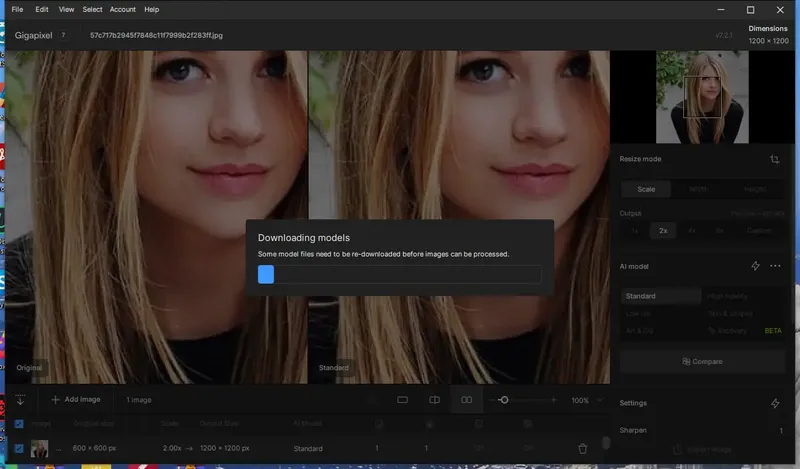Image resolution: width=800 pixels, height=469 pixels.
Task: Click the Compare button
Action: point(701,361)
